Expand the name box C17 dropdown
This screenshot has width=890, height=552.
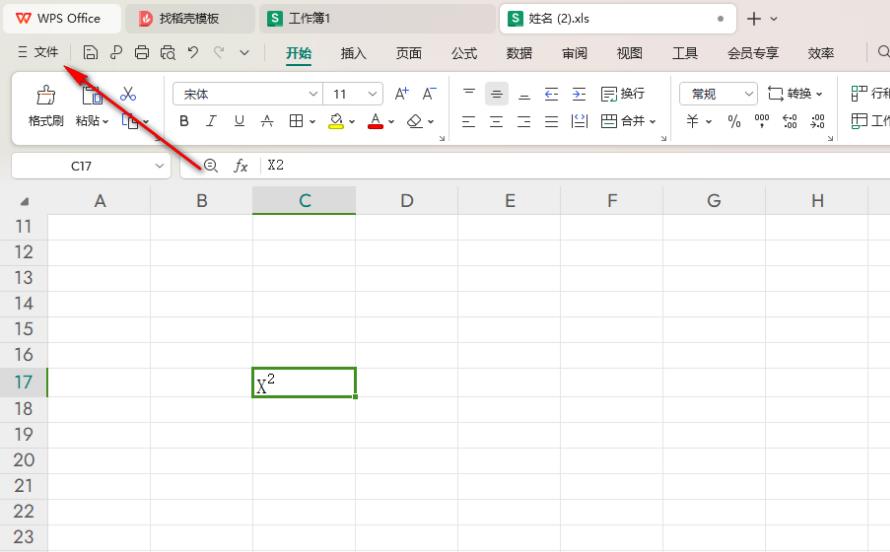159,166
